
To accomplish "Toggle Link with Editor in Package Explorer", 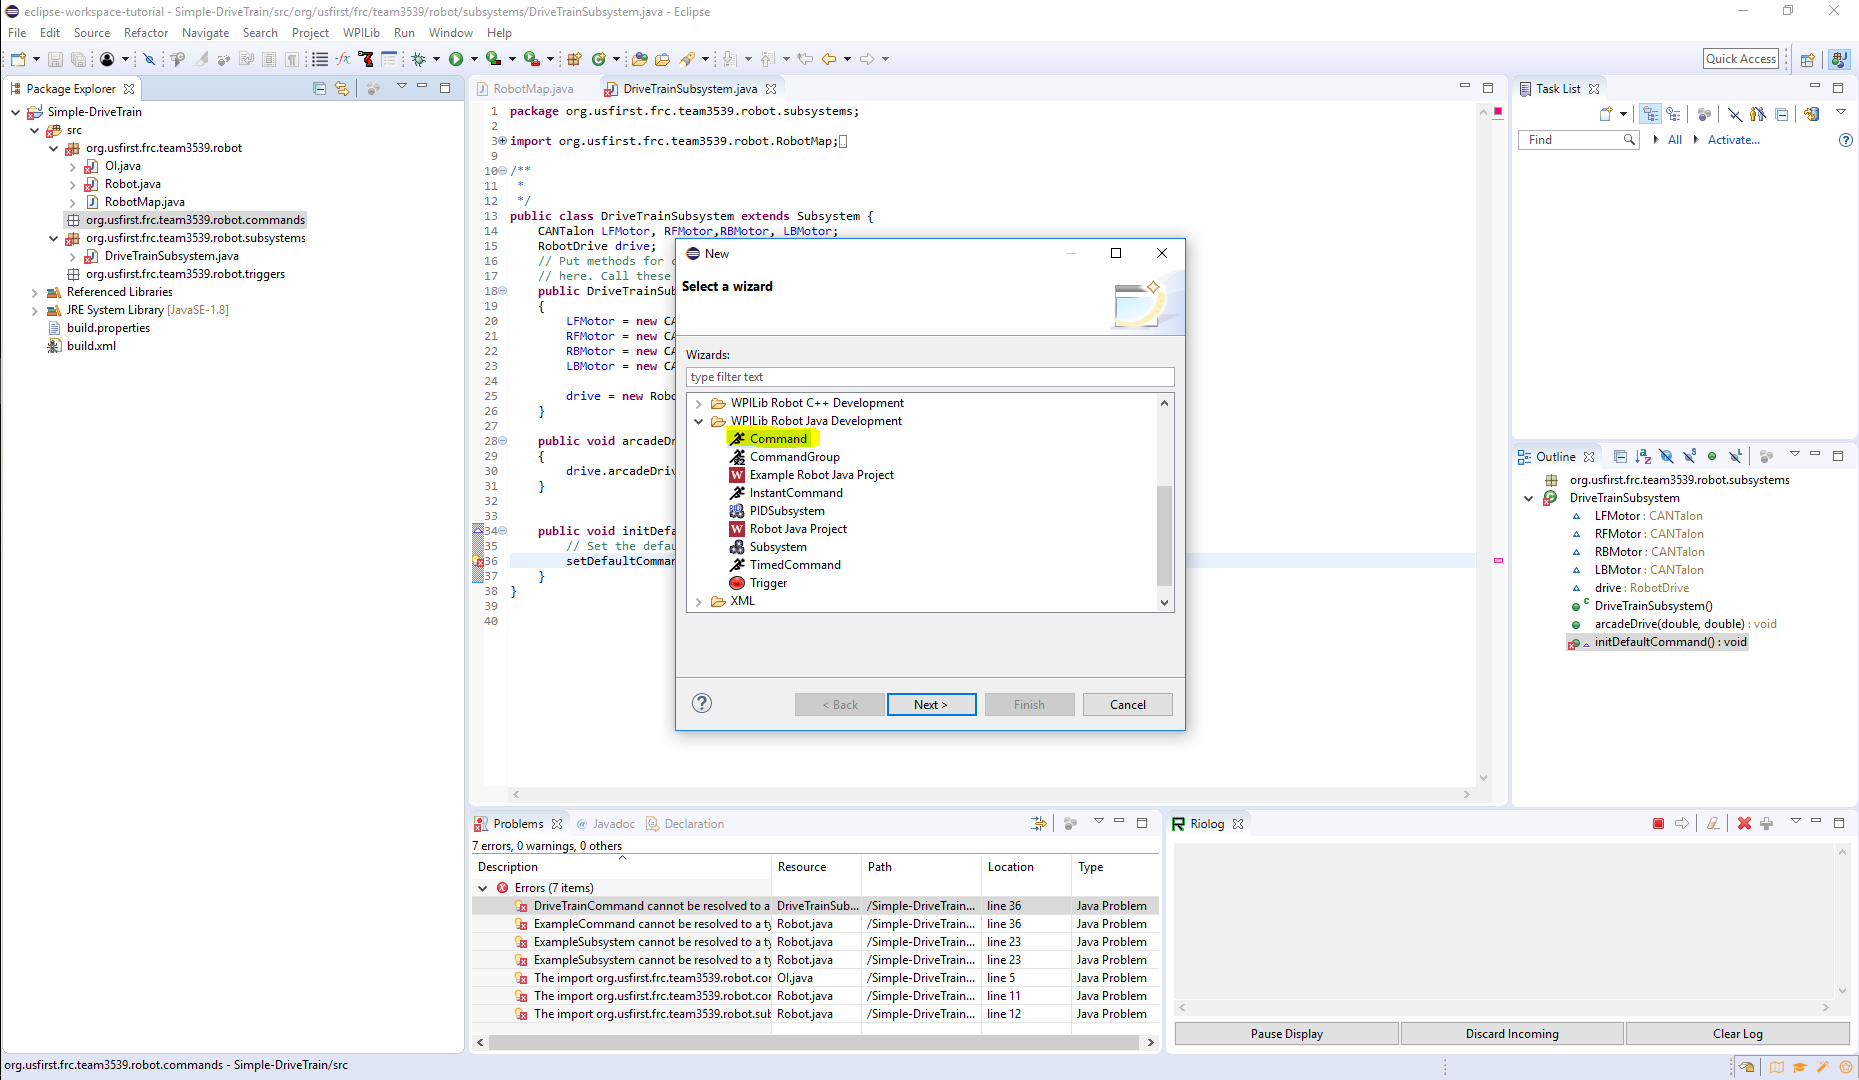I will pyautogui.click(x=342, y=88).
